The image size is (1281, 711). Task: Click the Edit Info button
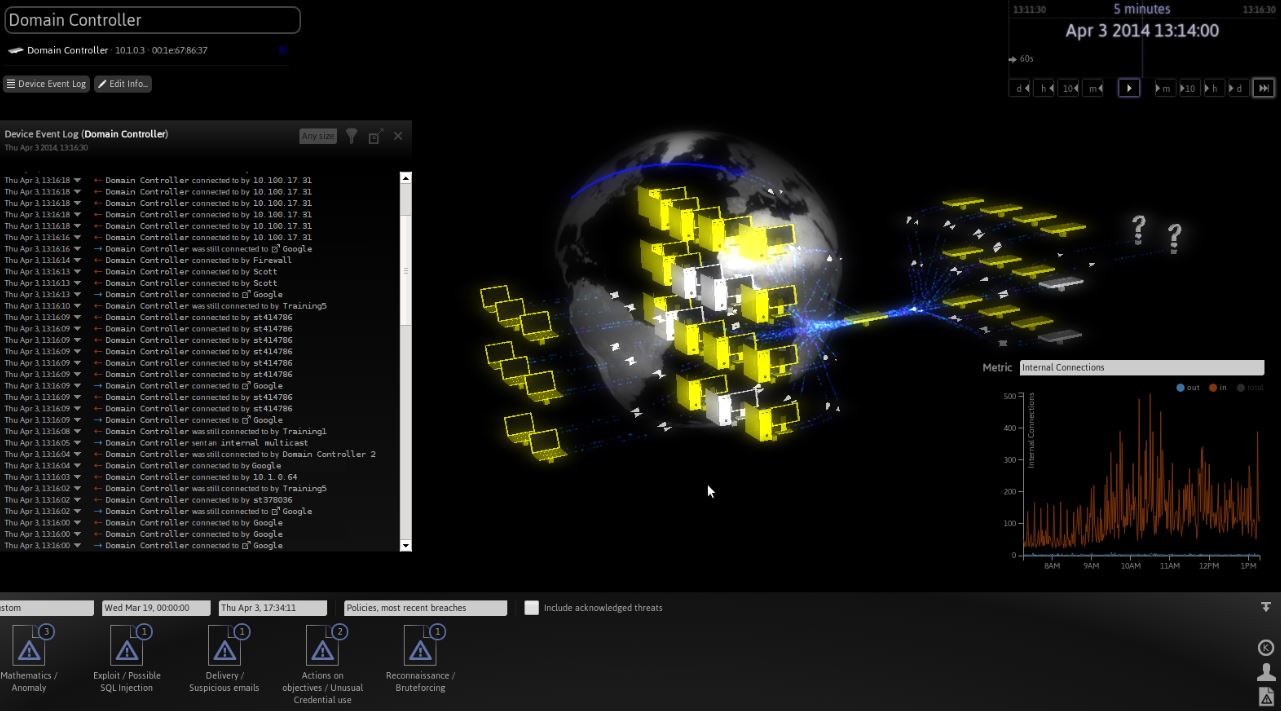123,84
